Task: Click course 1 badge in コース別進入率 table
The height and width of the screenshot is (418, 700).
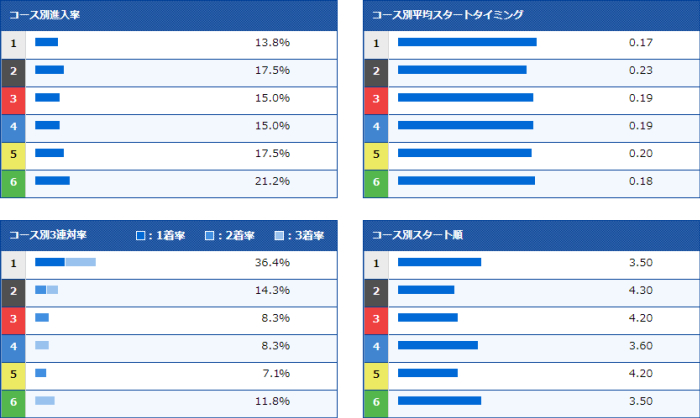Action: [x=13, y=43]
